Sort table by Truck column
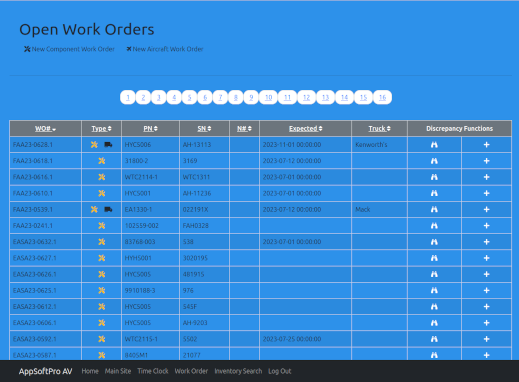Screen dimensions: 519x382 [379, 129]
